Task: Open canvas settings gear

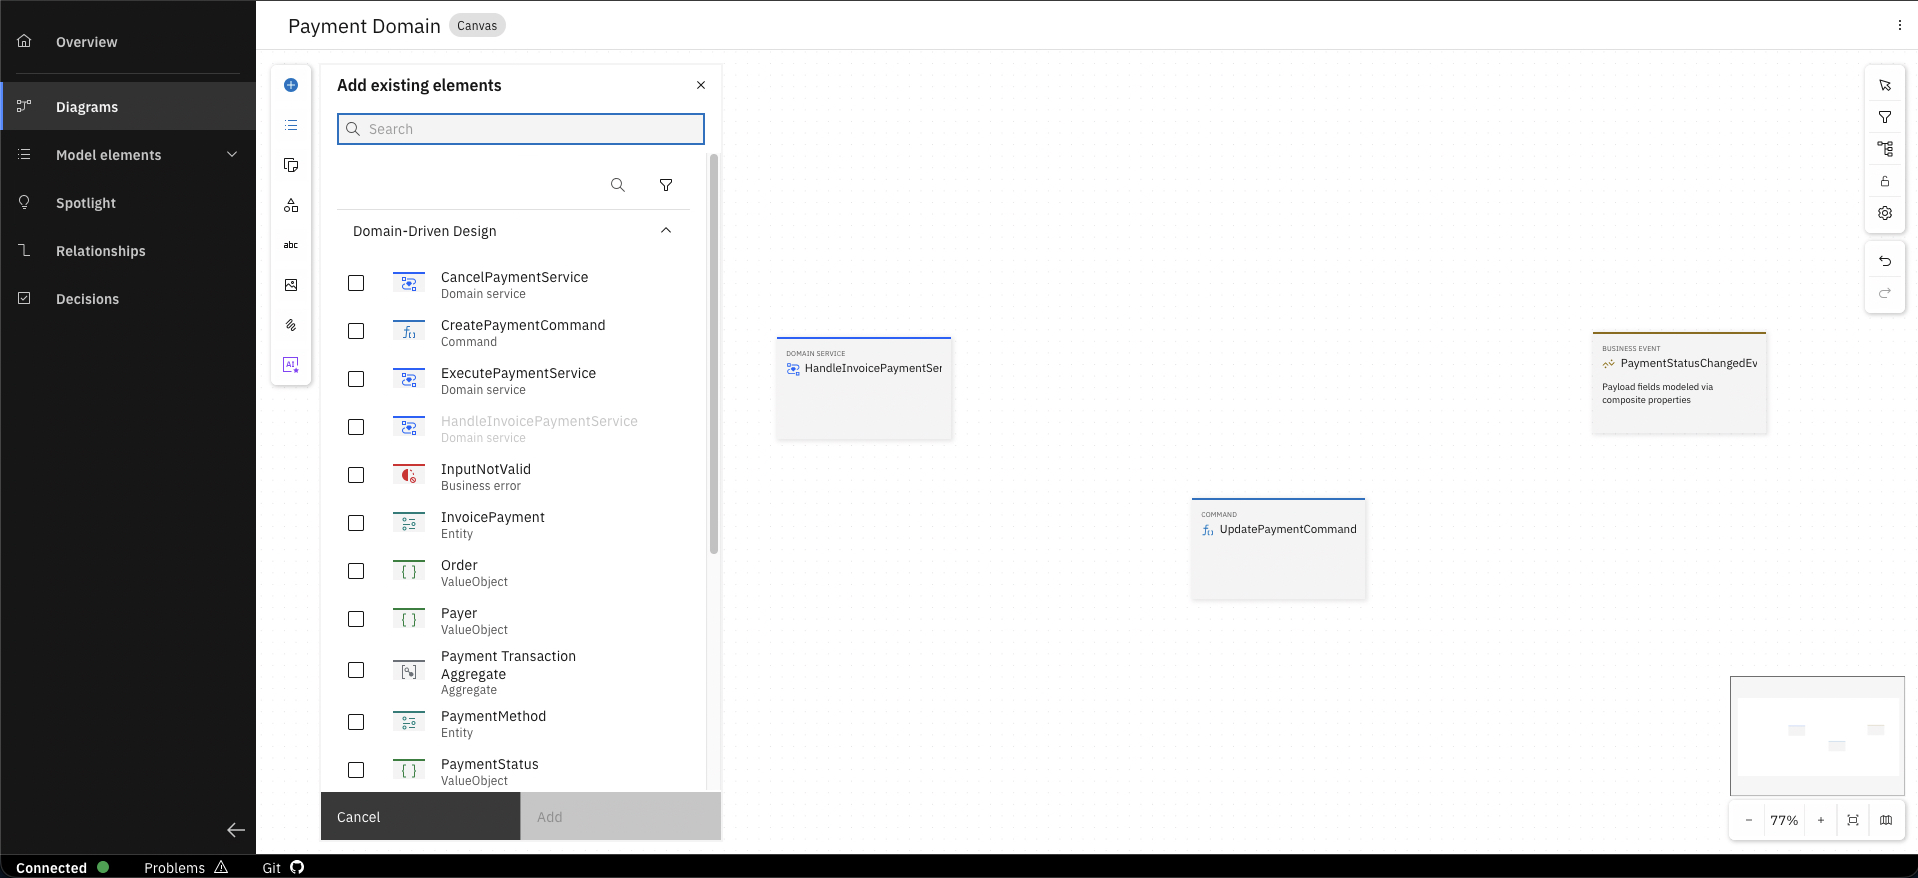Action: click(1885, 213)
